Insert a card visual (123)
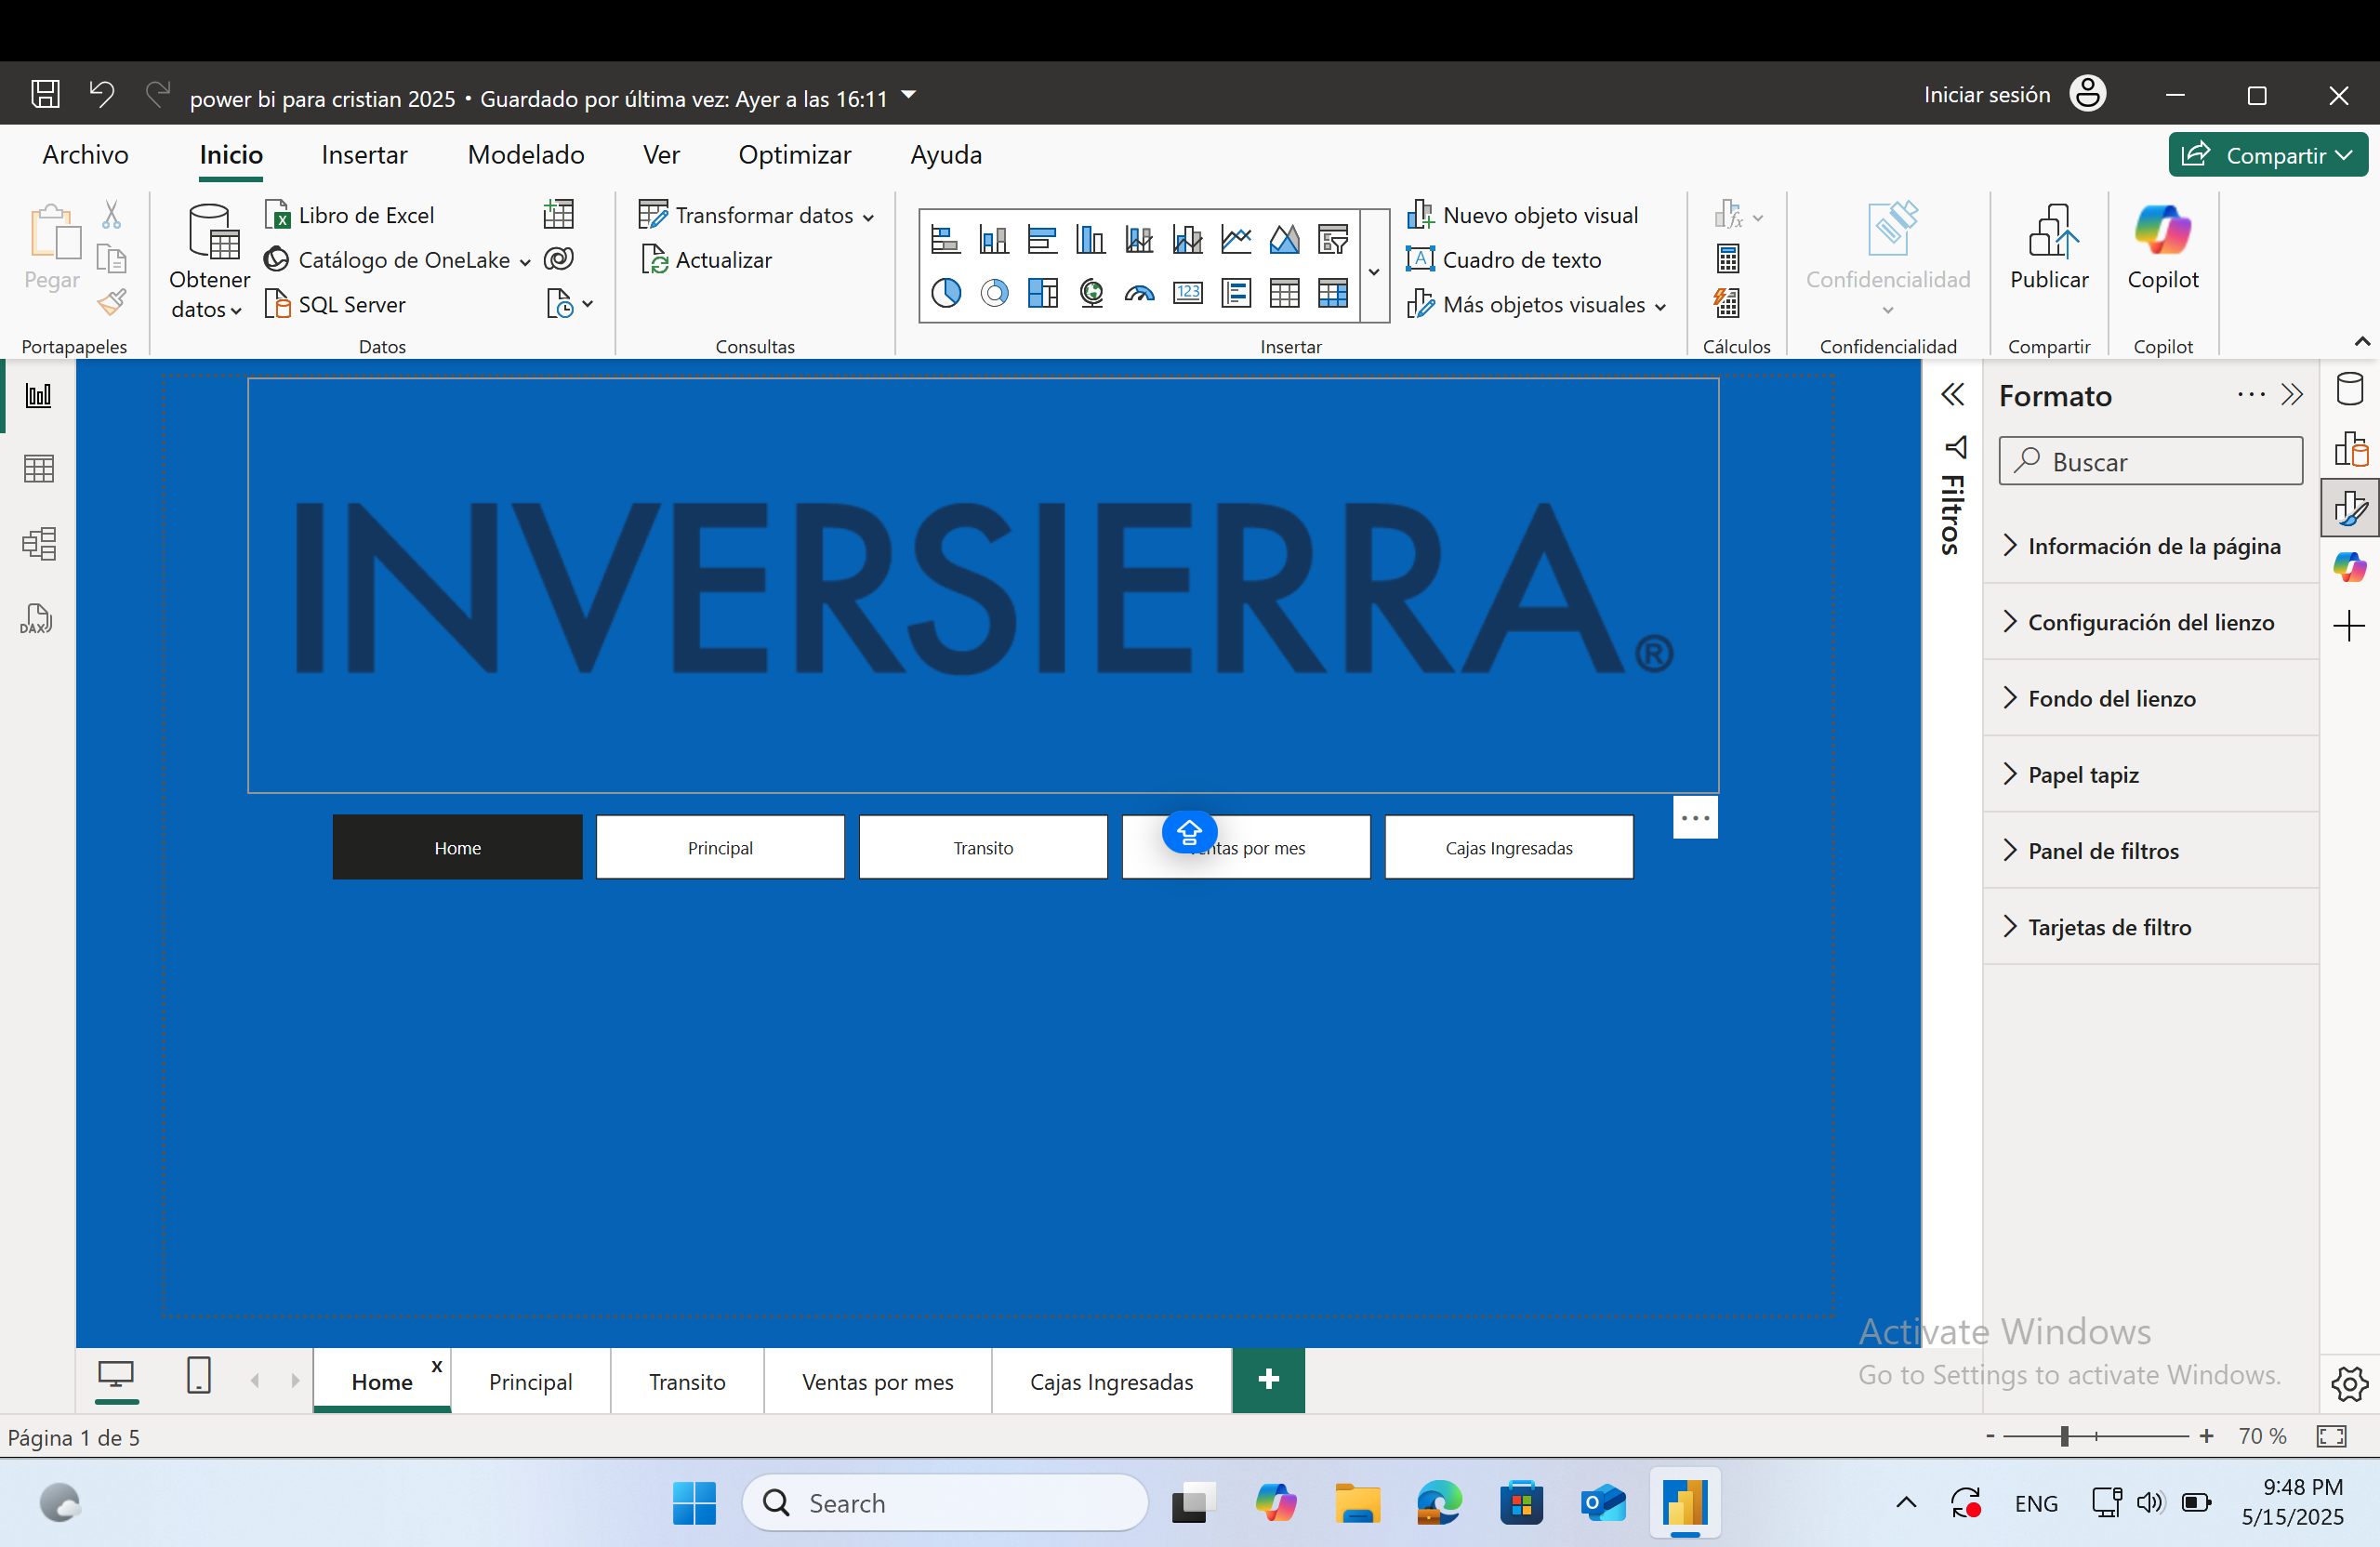2380x1547 pixels. click(1187, 293)
